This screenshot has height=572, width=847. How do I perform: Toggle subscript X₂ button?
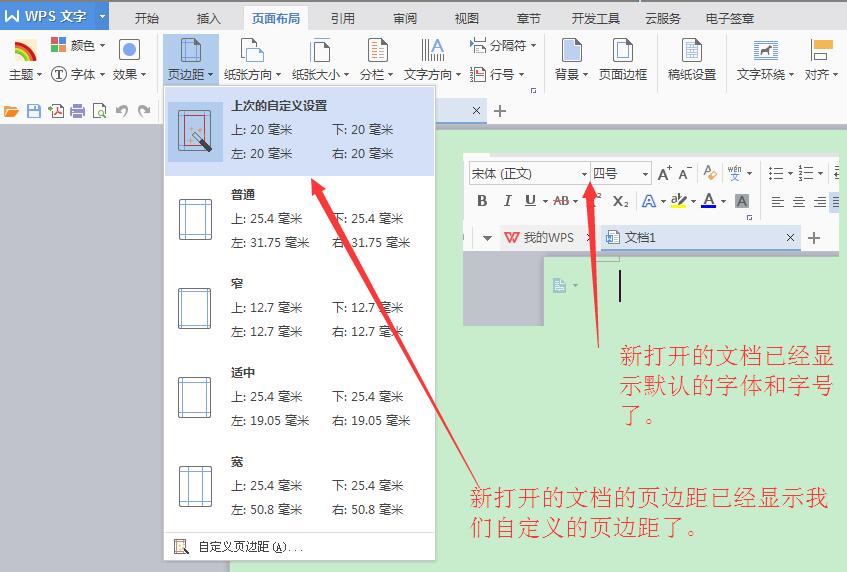pyautogui.click(x=620, y=201)
